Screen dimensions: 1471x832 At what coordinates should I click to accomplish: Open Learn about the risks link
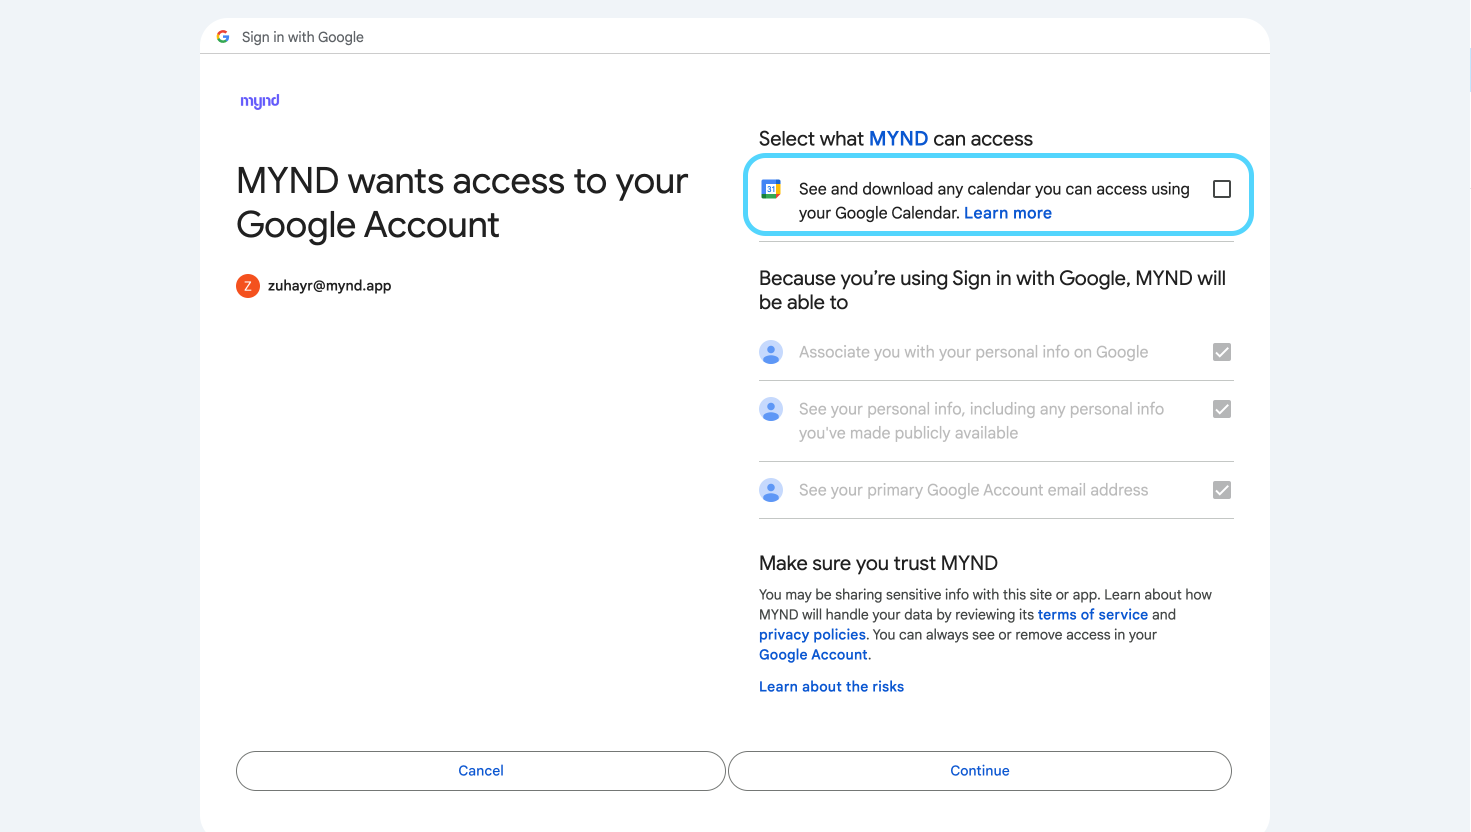pyautogui.click(x=831, y=687)
